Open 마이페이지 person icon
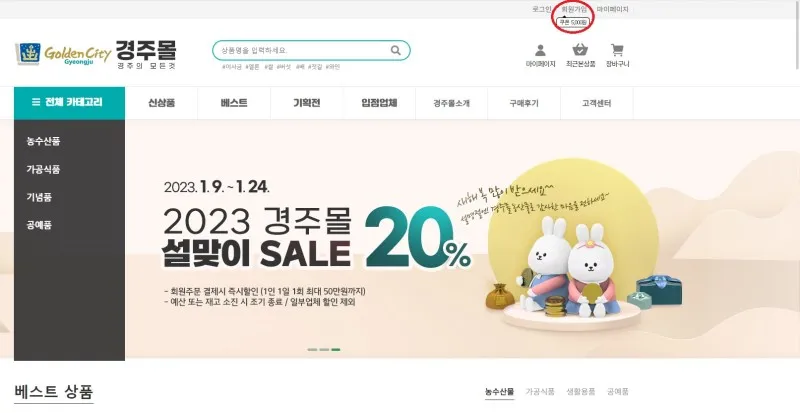 point(540,50)
